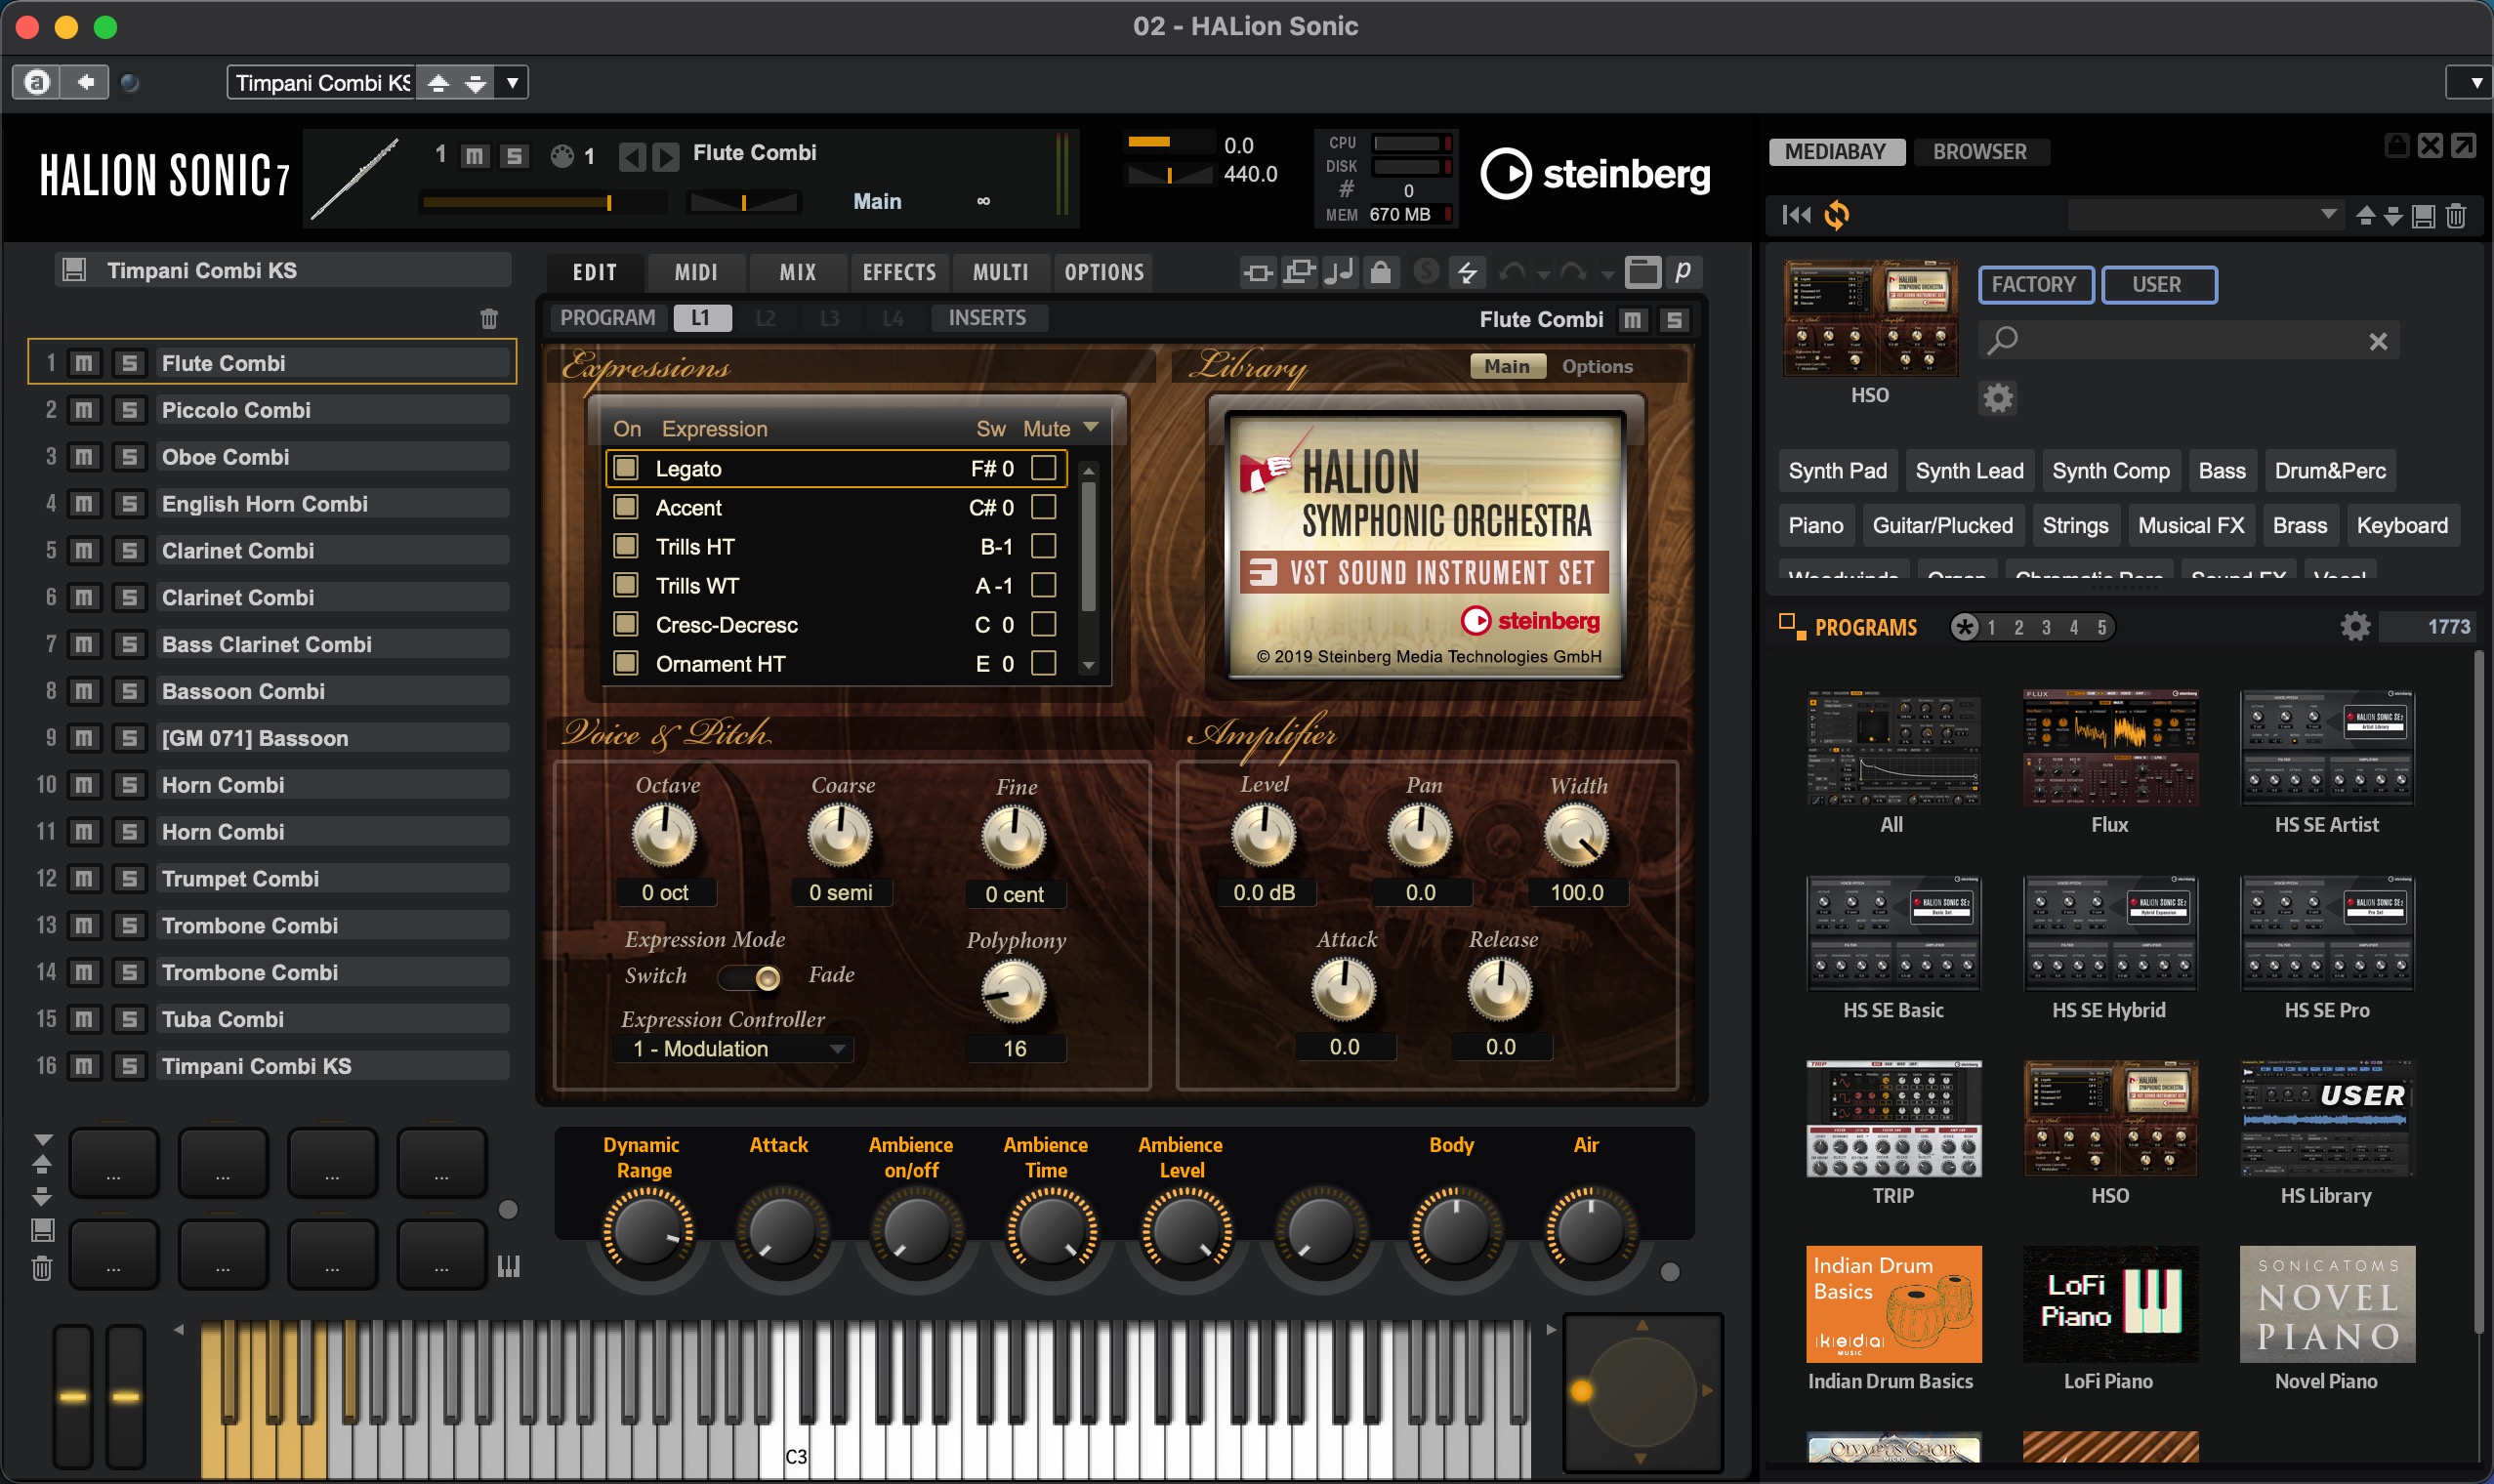Image resolution: width=2494 pixels, height=1484 pixels.
Task: Toggle the Cresc-Decresc On checkbox
Action: 626,624
